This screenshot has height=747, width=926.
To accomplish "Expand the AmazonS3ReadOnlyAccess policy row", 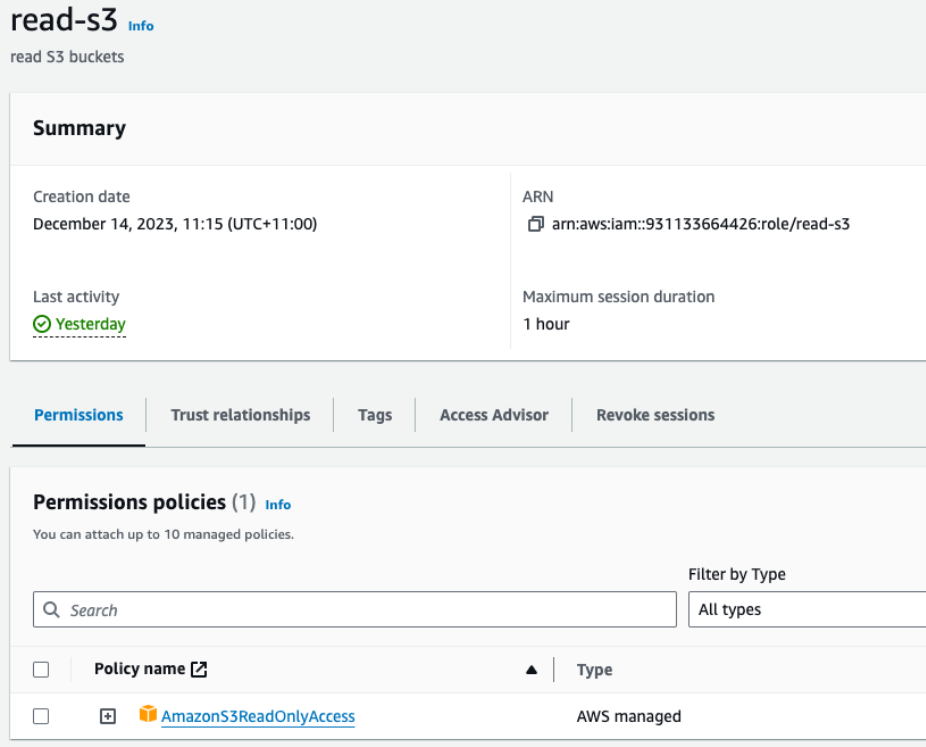I will [107, 716].
